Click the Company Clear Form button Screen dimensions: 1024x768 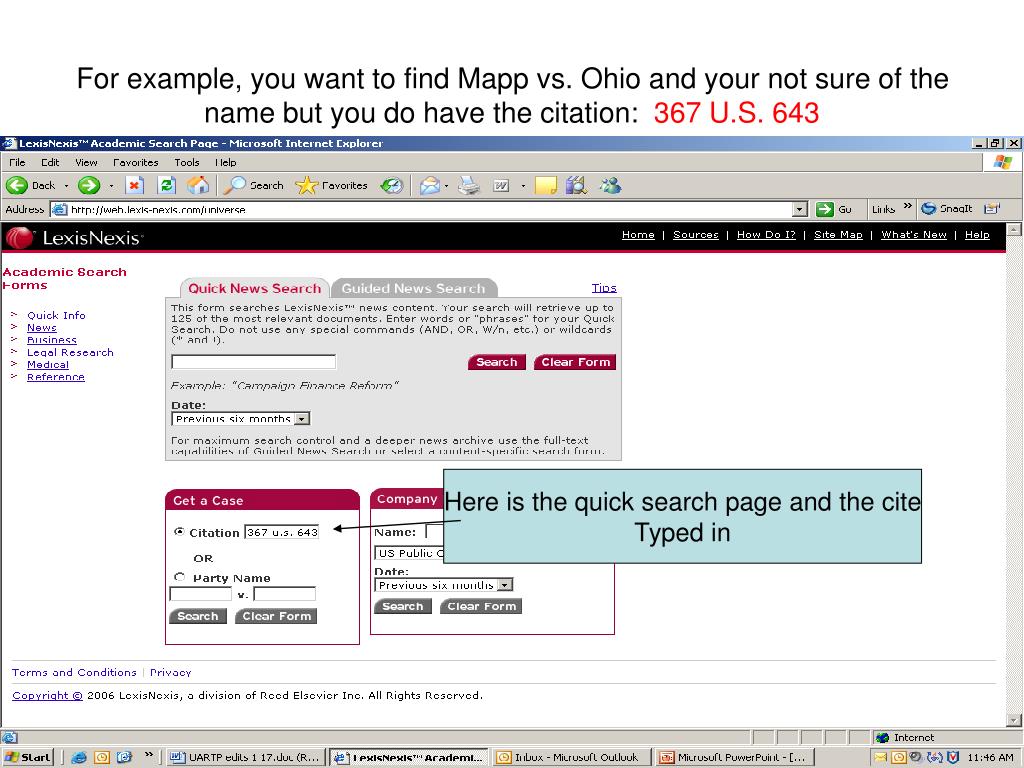(481, 607)
